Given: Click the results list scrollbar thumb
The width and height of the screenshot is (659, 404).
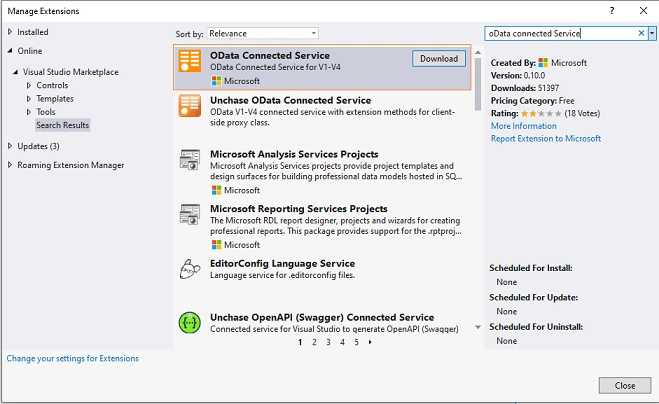Looking at the screenshot, I should (478, 84).
